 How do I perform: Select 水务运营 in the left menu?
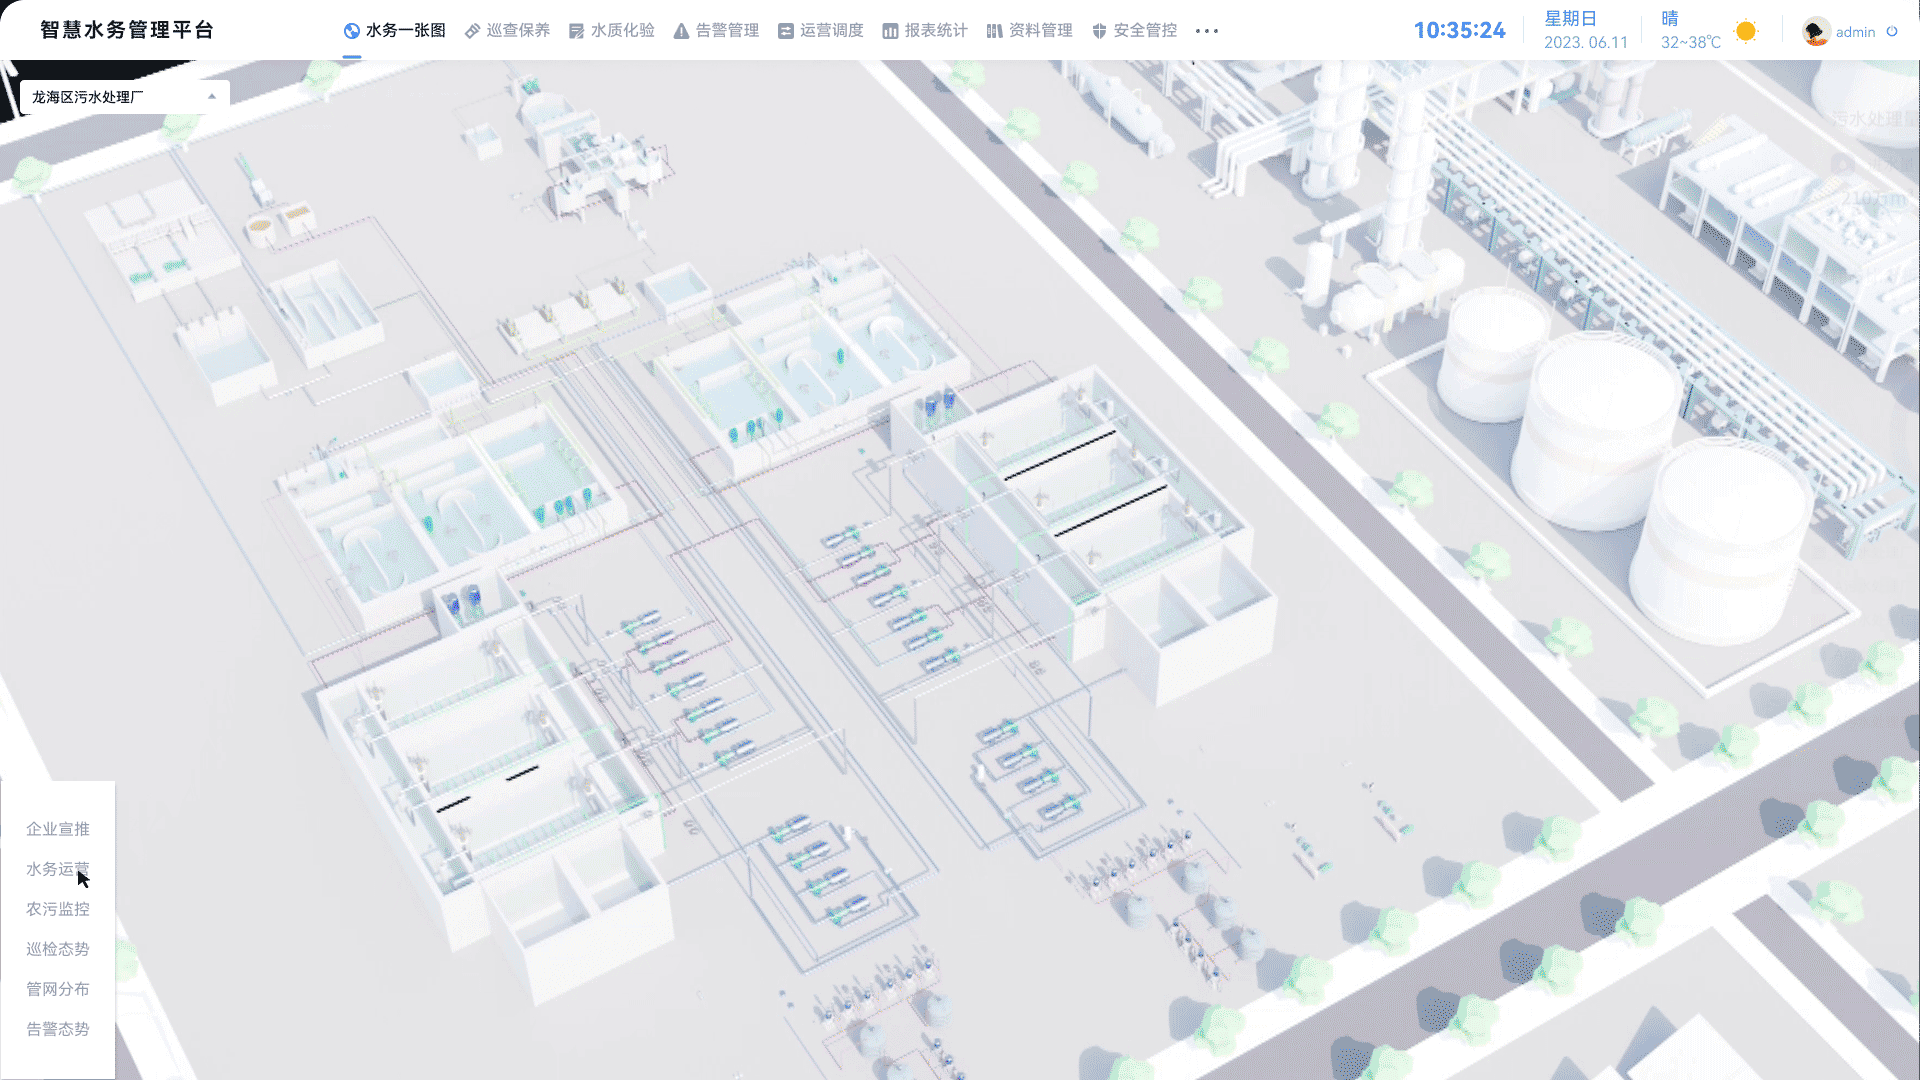(x=58, y=869)
